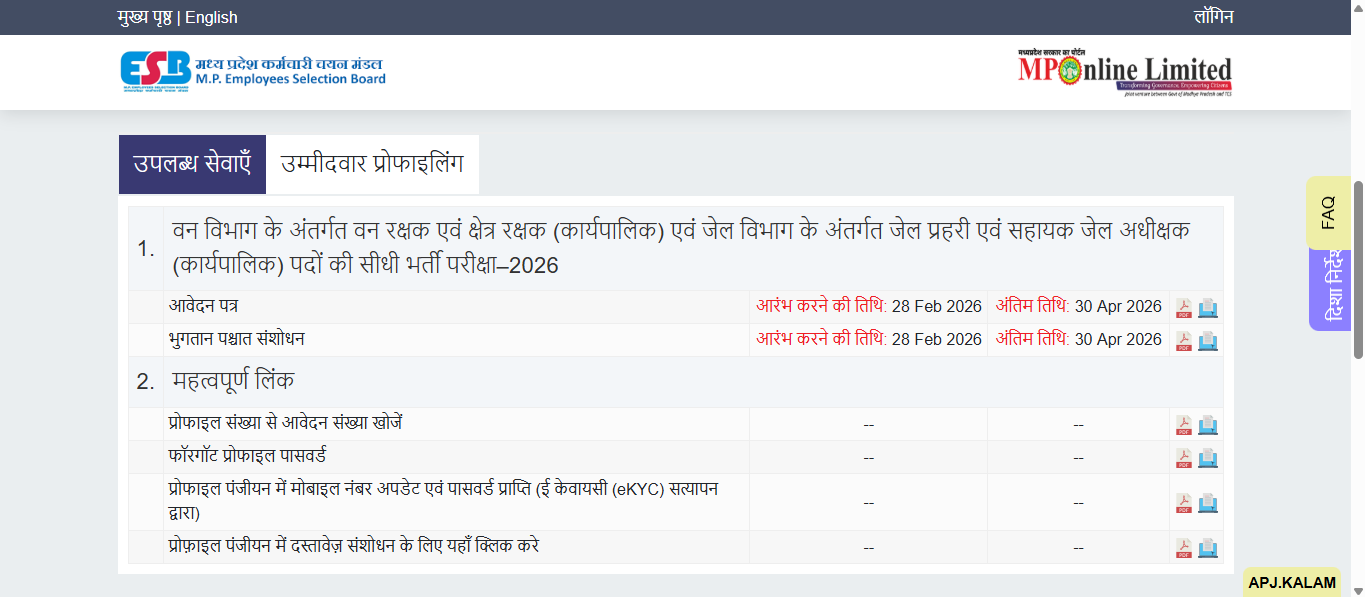1365x597 pixels.
Task: Open the PDF for भुगतान पश्चात संशोधन
Action: pos(1182,339)
